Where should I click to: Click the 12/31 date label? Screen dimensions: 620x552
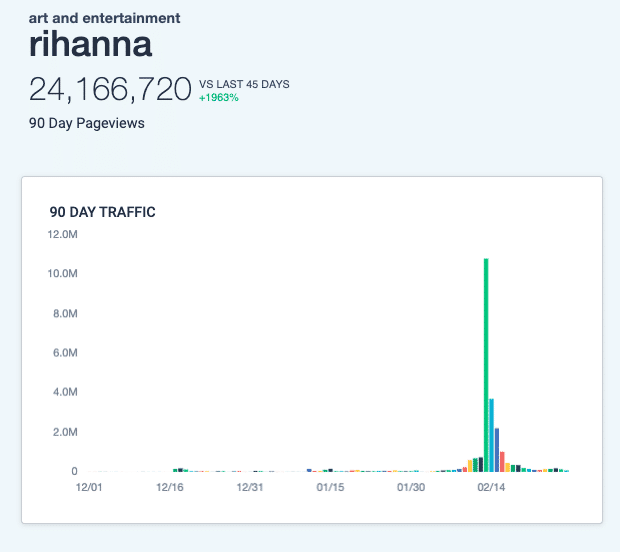[x=250, y=487]
